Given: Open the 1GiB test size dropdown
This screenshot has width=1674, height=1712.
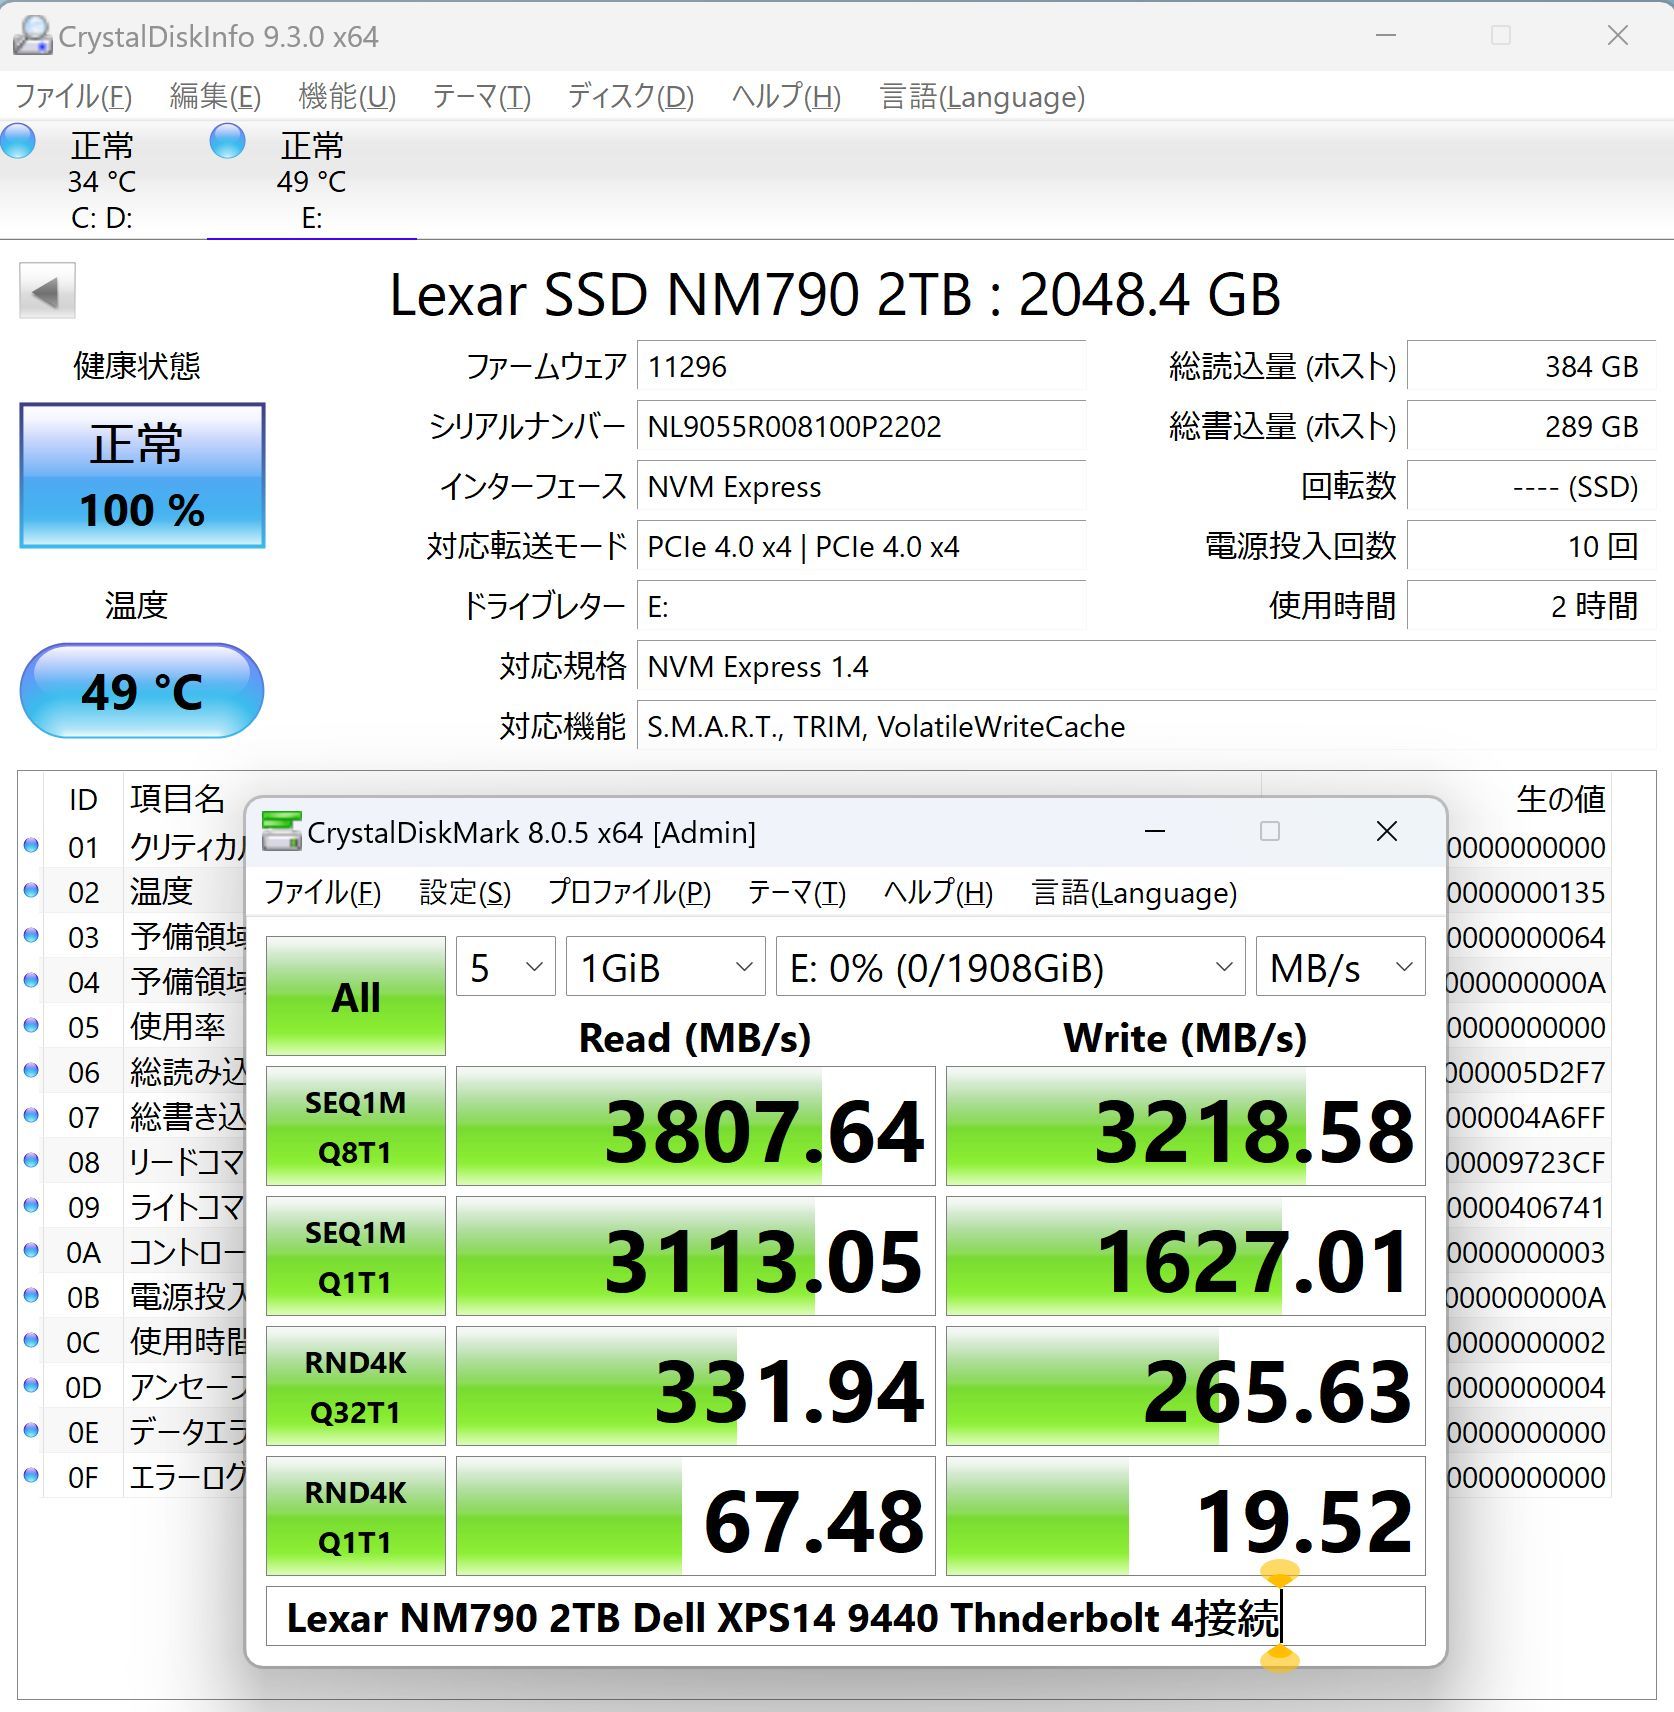Looking at the screenshot, I should (x=665, y=967).
